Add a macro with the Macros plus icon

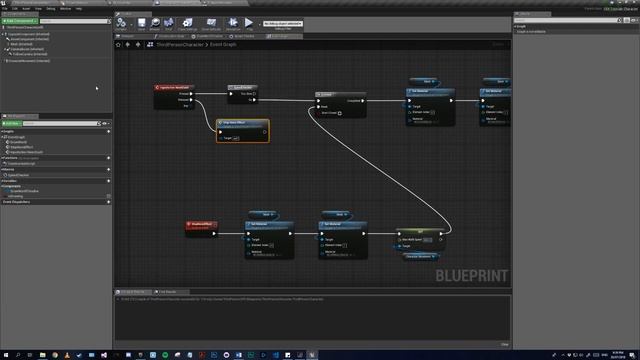tap(109, 169)
